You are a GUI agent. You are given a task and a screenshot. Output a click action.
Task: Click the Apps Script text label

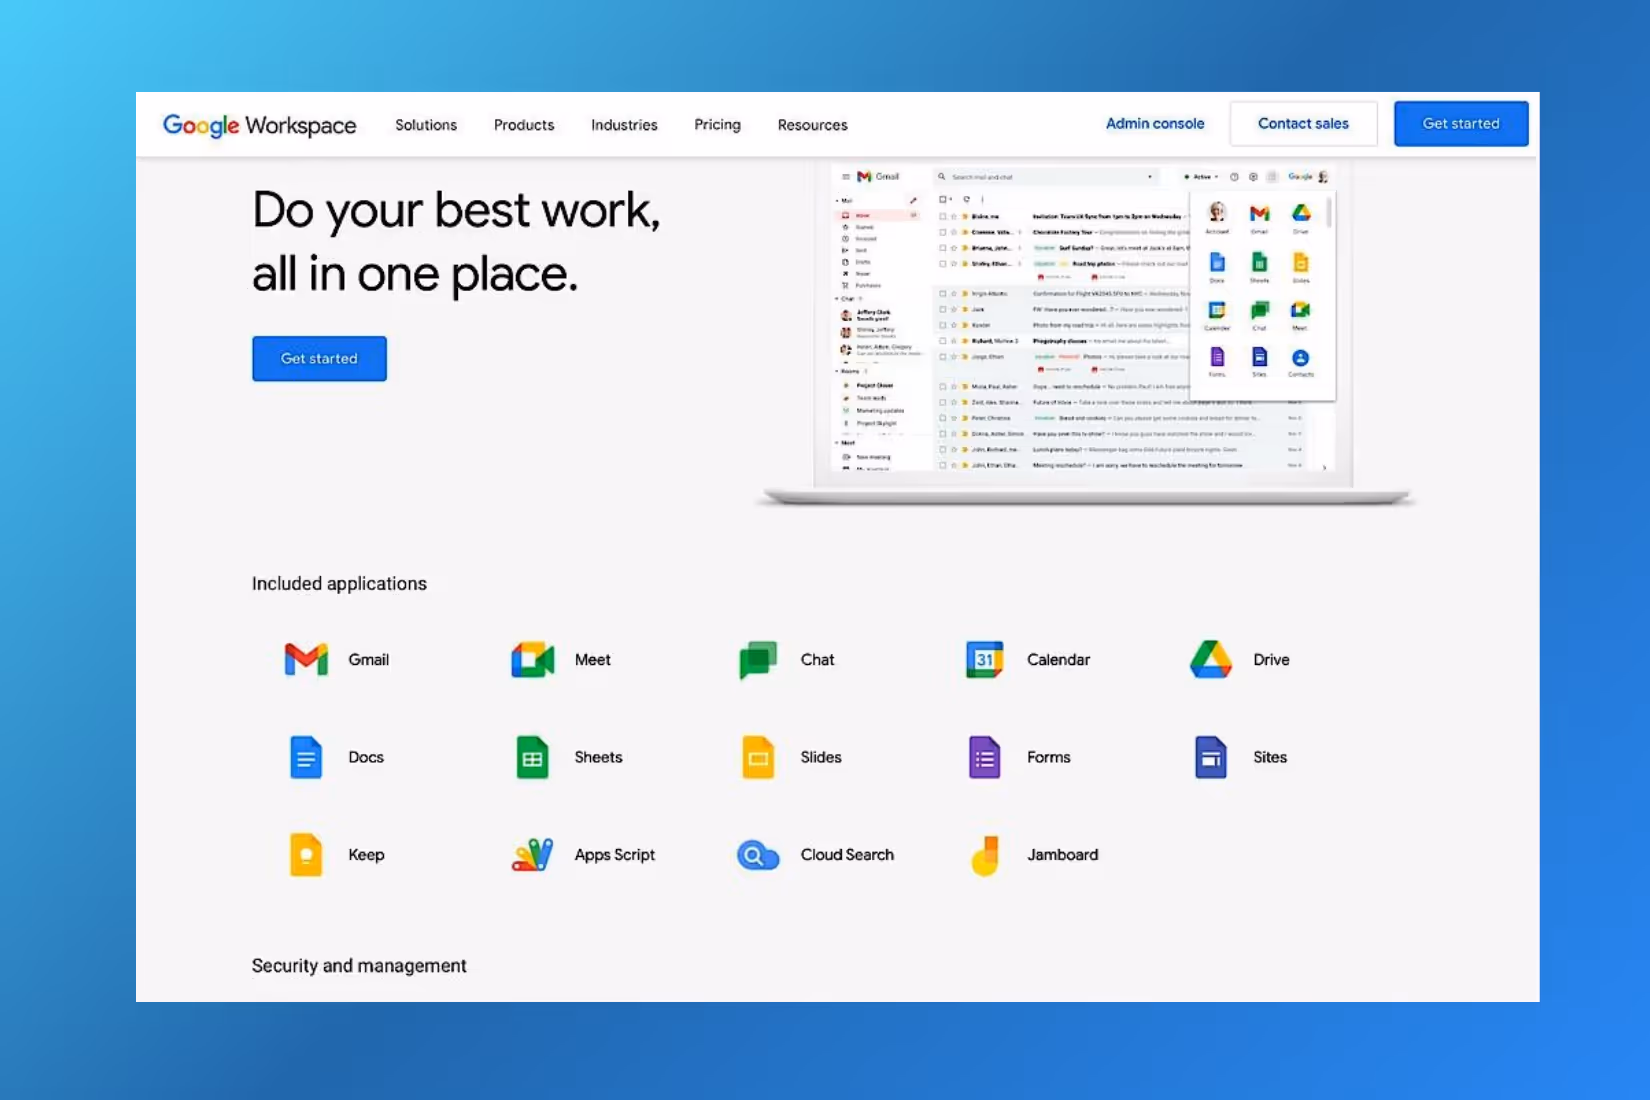point(615,855)
